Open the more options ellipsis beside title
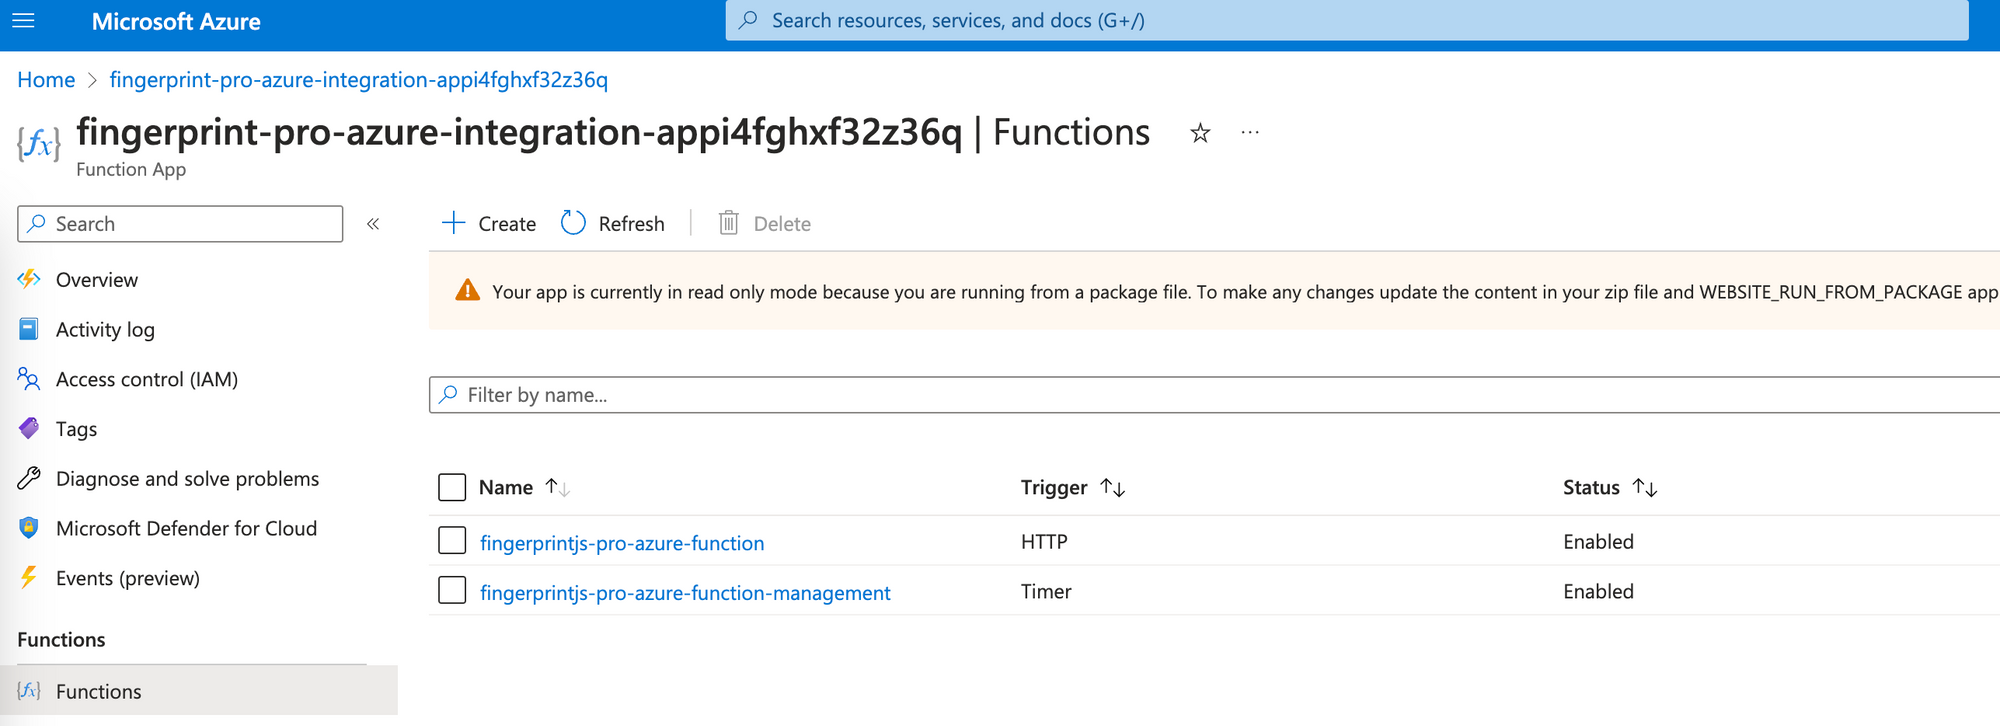The image size is (2000, 726). [1250, 133]
